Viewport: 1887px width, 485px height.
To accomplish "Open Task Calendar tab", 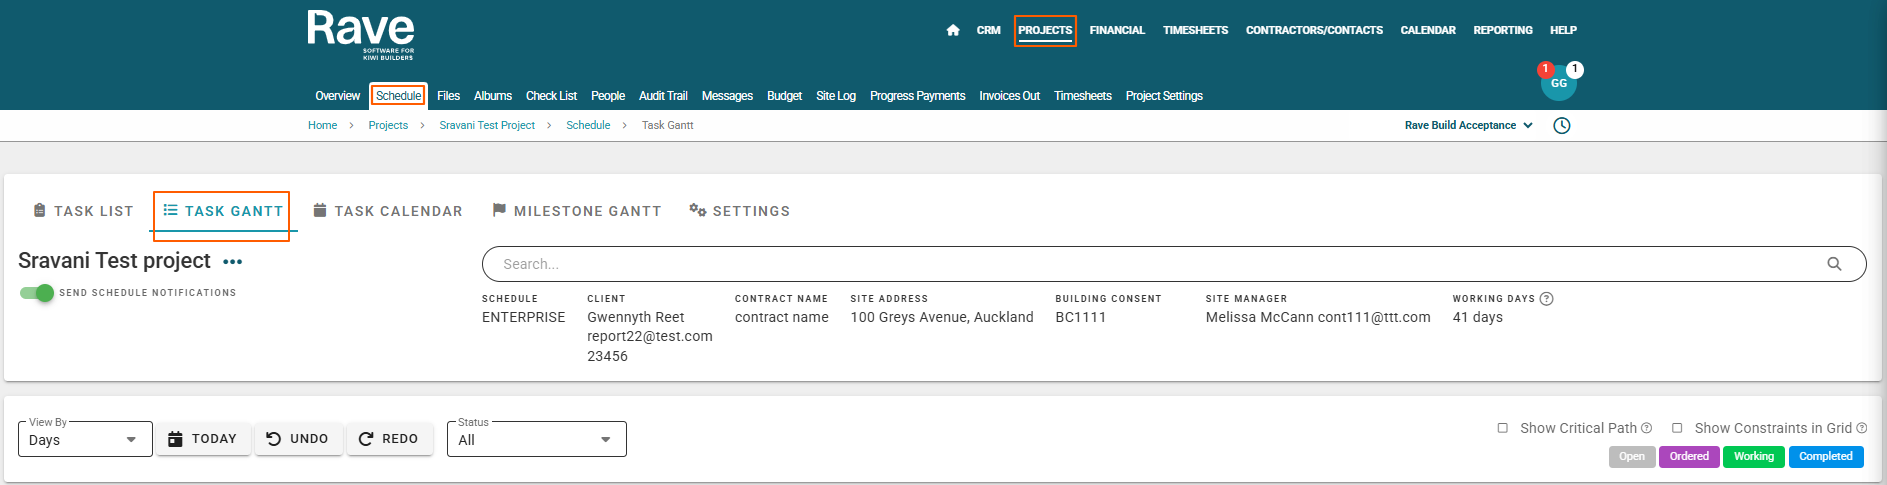I will pyautogui.click(x=388, y=211).
